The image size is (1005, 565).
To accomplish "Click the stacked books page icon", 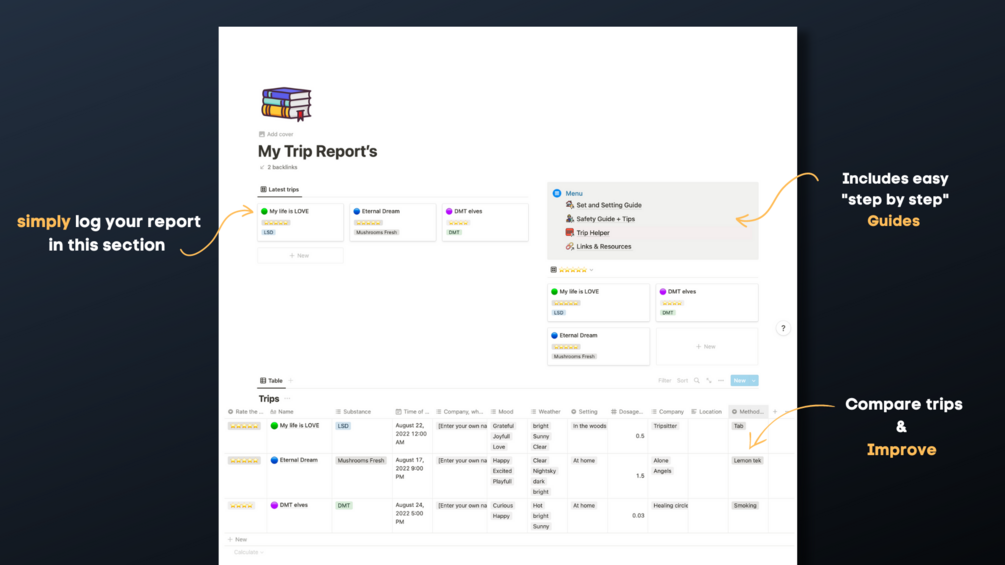I will click(287, 104).
